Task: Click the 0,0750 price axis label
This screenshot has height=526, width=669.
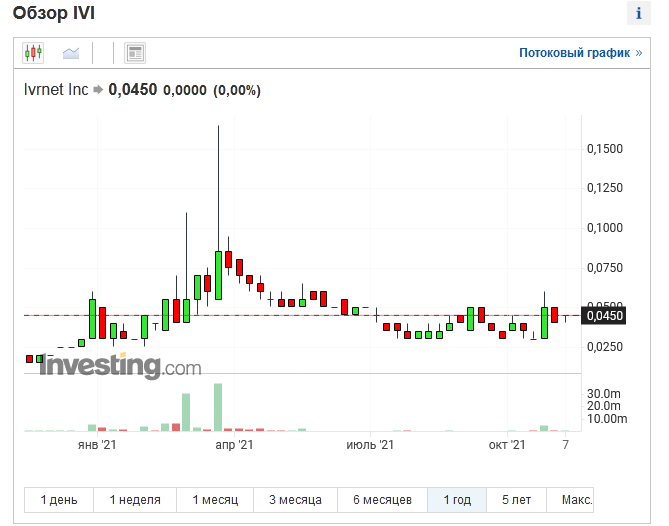Action: [605, 268]
